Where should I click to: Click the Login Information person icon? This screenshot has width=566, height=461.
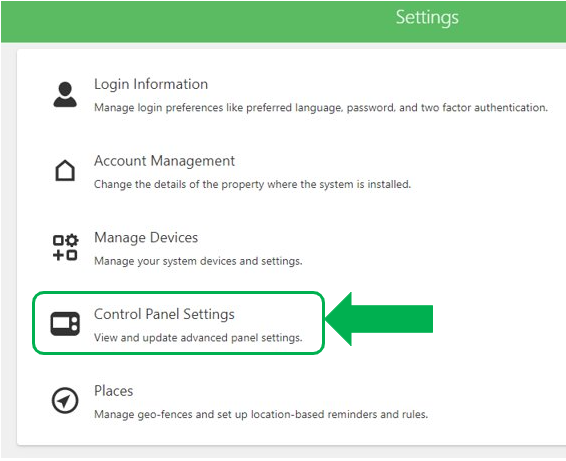(65, 95)
